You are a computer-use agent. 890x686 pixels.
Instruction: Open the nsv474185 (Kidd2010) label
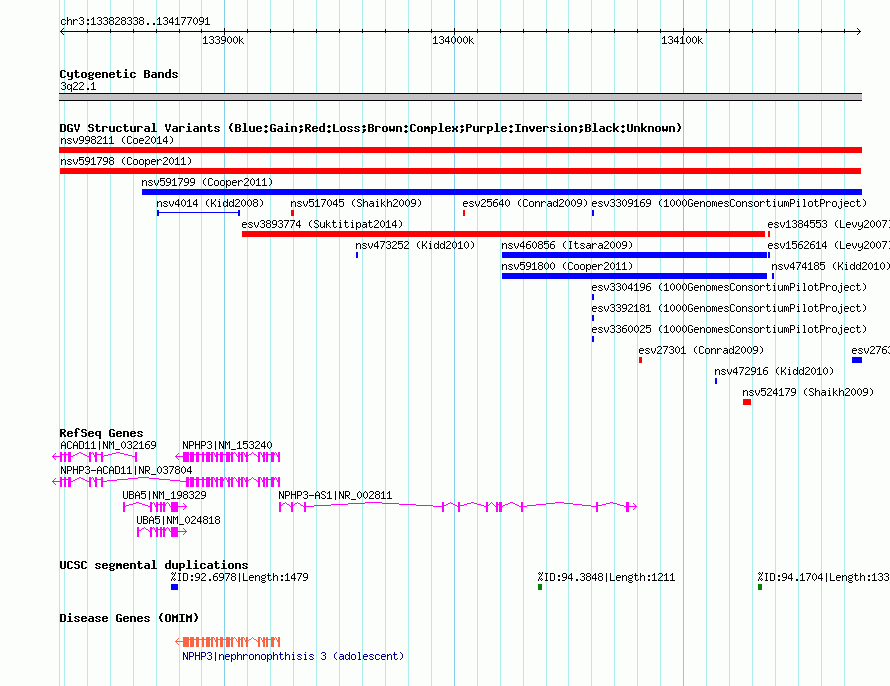(x=830, y=266)
